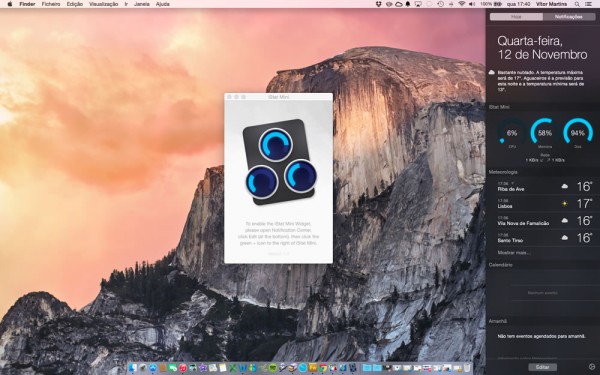Open the Ficheiro menu

pyautogui.click(x=51, y=4)
